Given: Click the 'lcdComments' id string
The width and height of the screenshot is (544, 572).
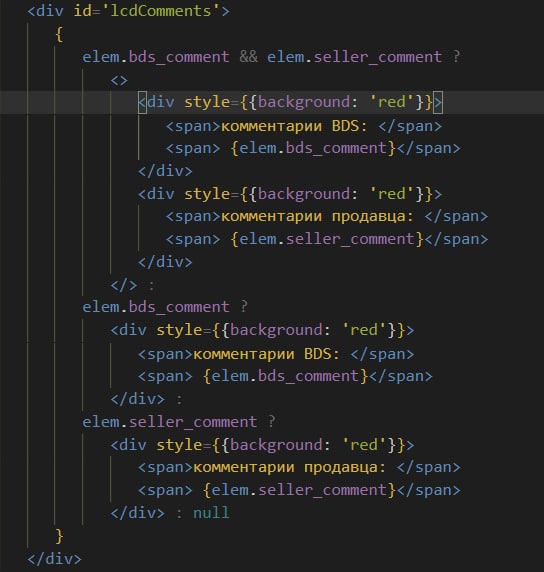Looking at the screenshot, I should pyautogui.click(x=161, y=11).
